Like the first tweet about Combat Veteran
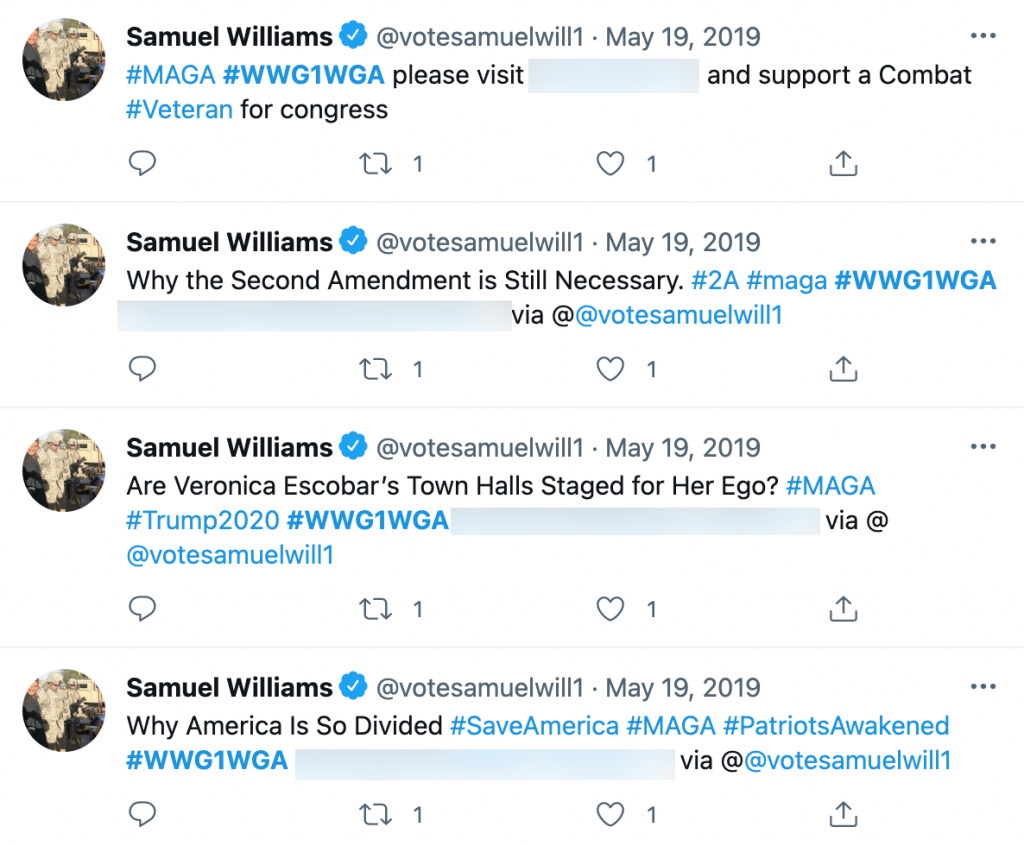 (x=610, y=163)
